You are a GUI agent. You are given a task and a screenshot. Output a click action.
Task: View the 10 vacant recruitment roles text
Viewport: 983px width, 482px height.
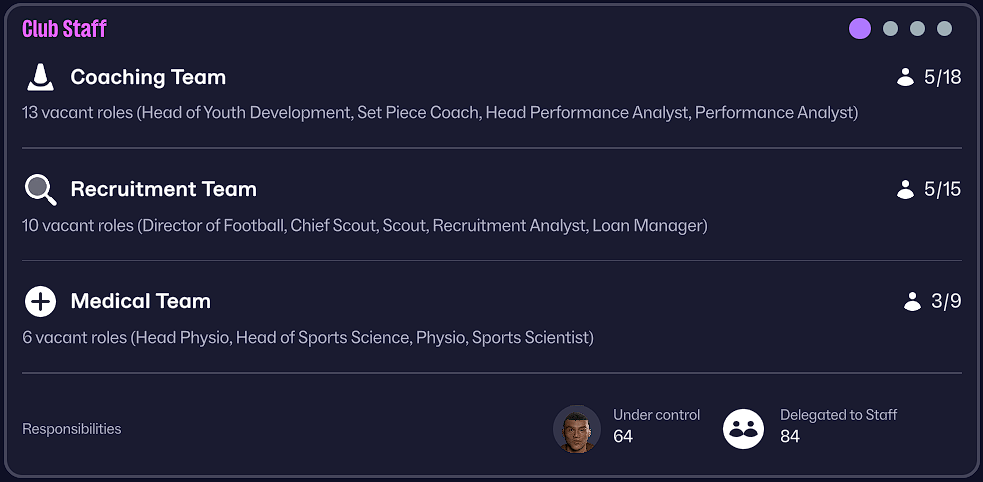point(365,226)
